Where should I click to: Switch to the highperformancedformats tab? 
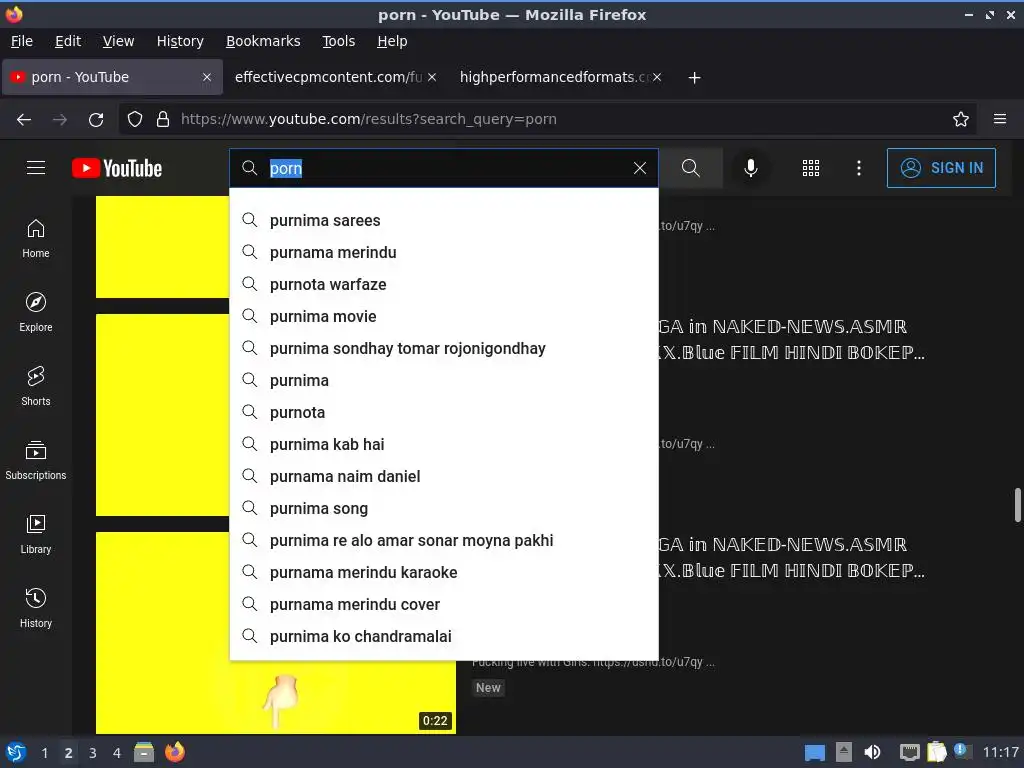pyautogui.click(x=554, y=77)
